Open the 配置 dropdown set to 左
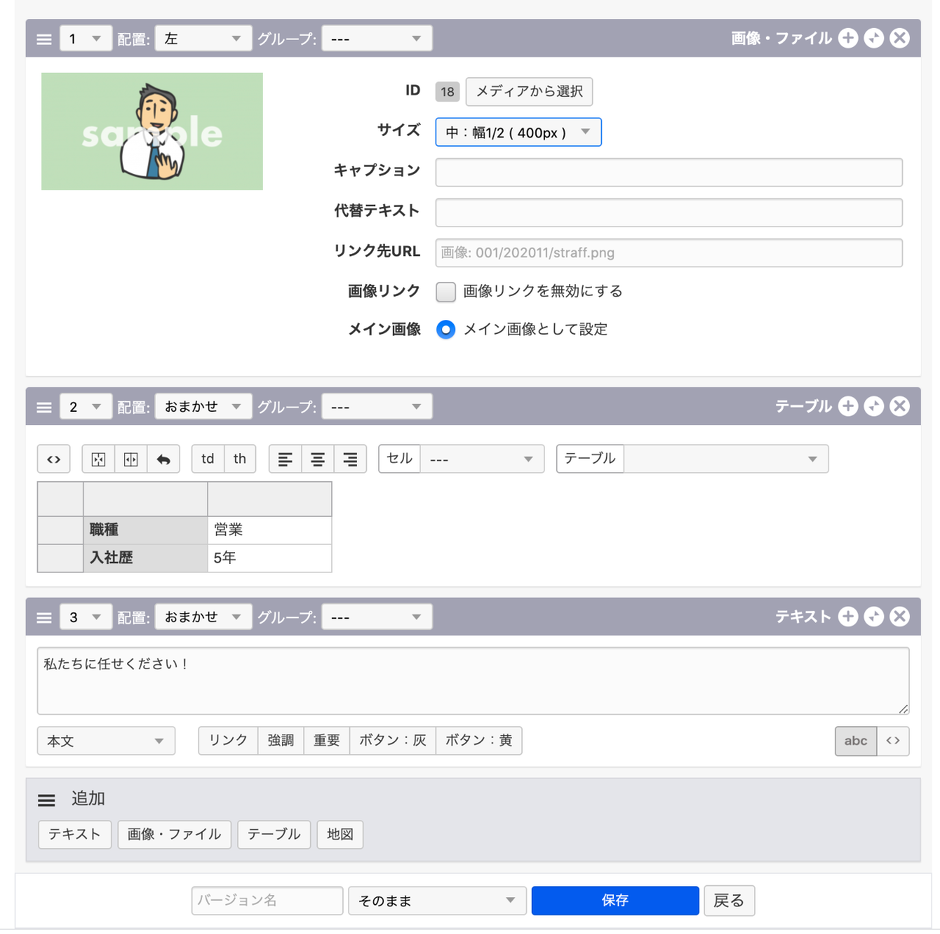Viewport: 940px width, 934px height. tap(203, 38)
